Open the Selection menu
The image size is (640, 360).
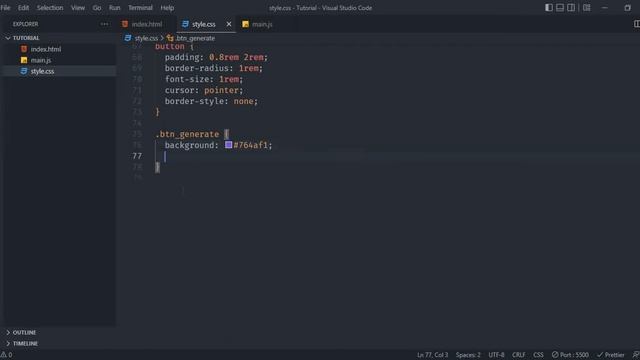[x=50, y=8]
